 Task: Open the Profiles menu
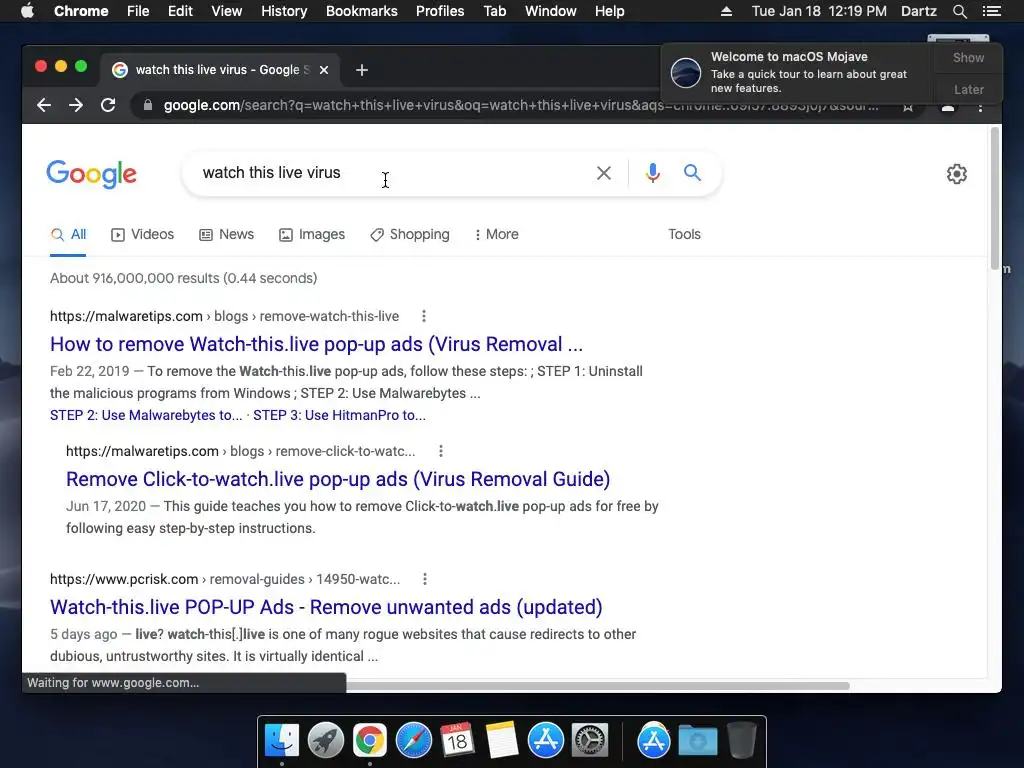(x=440, y=11)
